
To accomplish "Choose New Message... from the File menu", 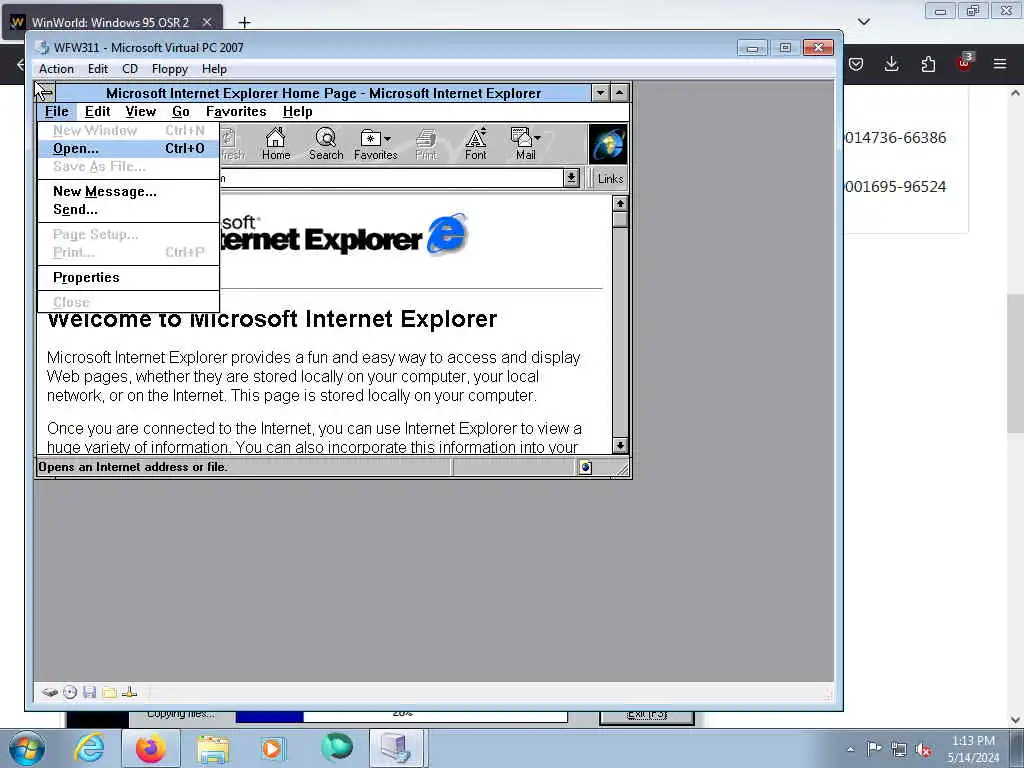I will (128, 191).
